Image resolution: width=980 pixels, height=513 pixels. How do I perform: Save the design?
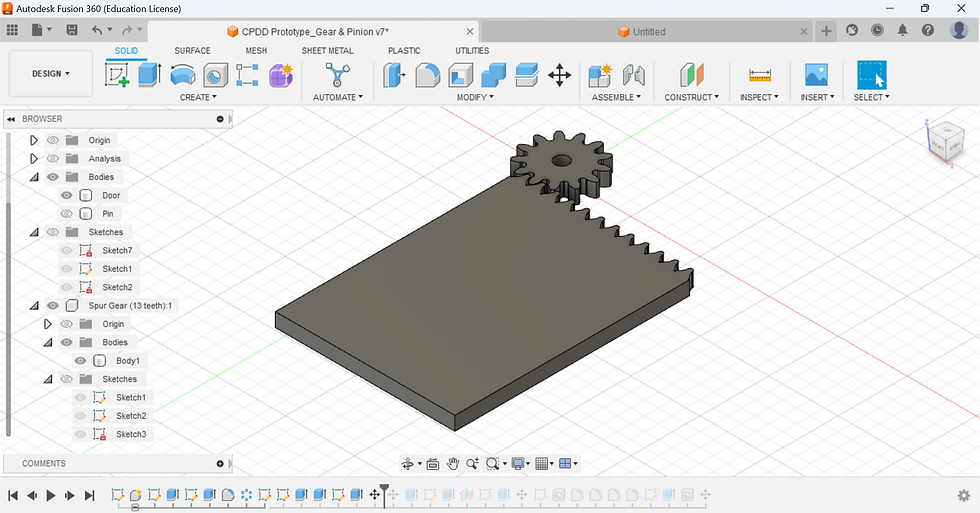click(72, 30)
